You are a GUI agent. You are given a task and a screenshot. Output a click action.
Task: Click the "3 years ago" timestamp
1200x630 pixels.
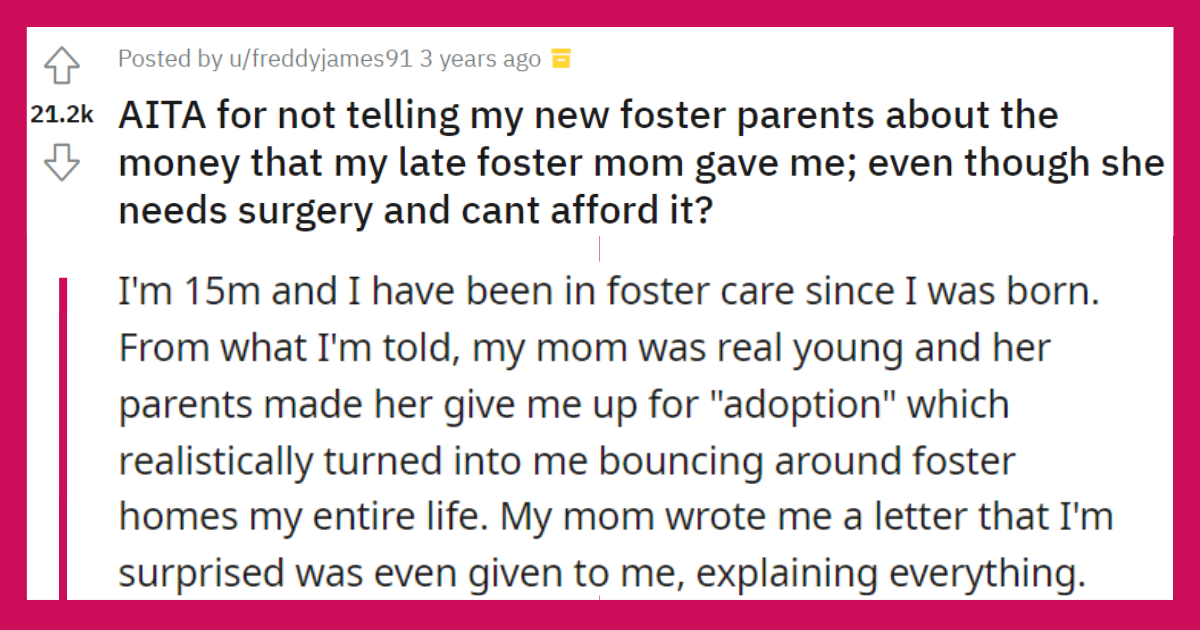click(481, 59)
